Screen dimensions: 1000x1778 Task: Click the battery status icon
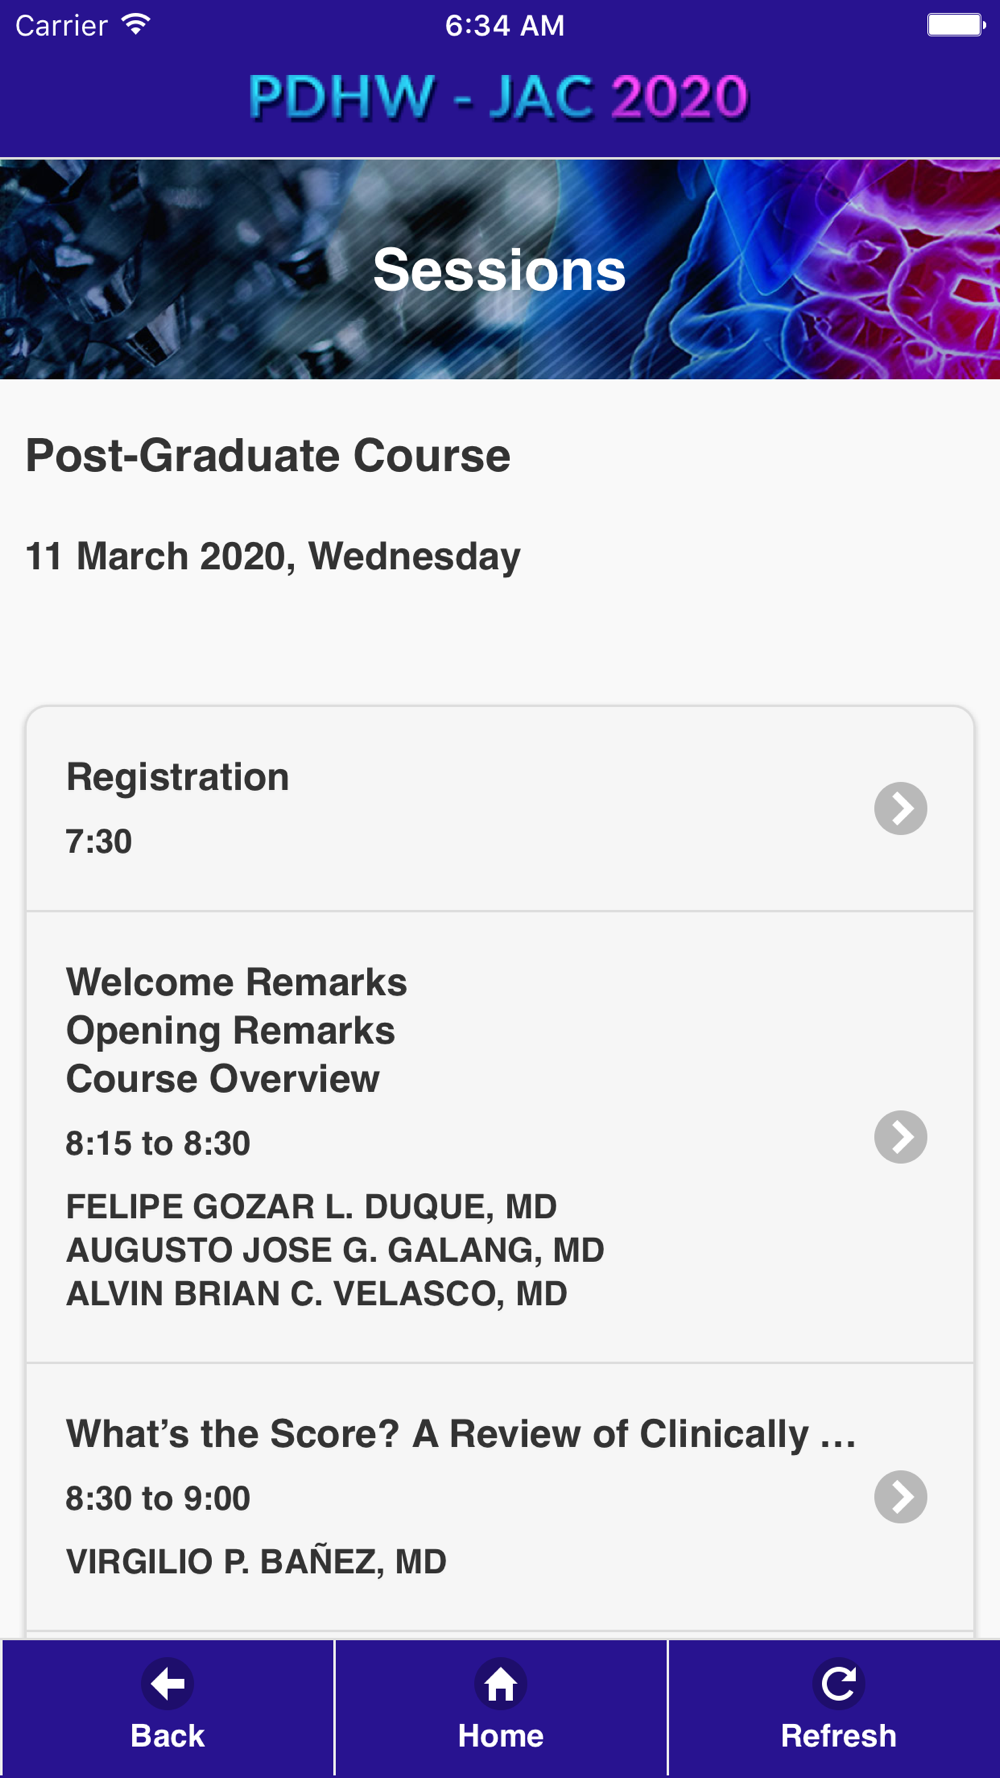pos(956,24)
